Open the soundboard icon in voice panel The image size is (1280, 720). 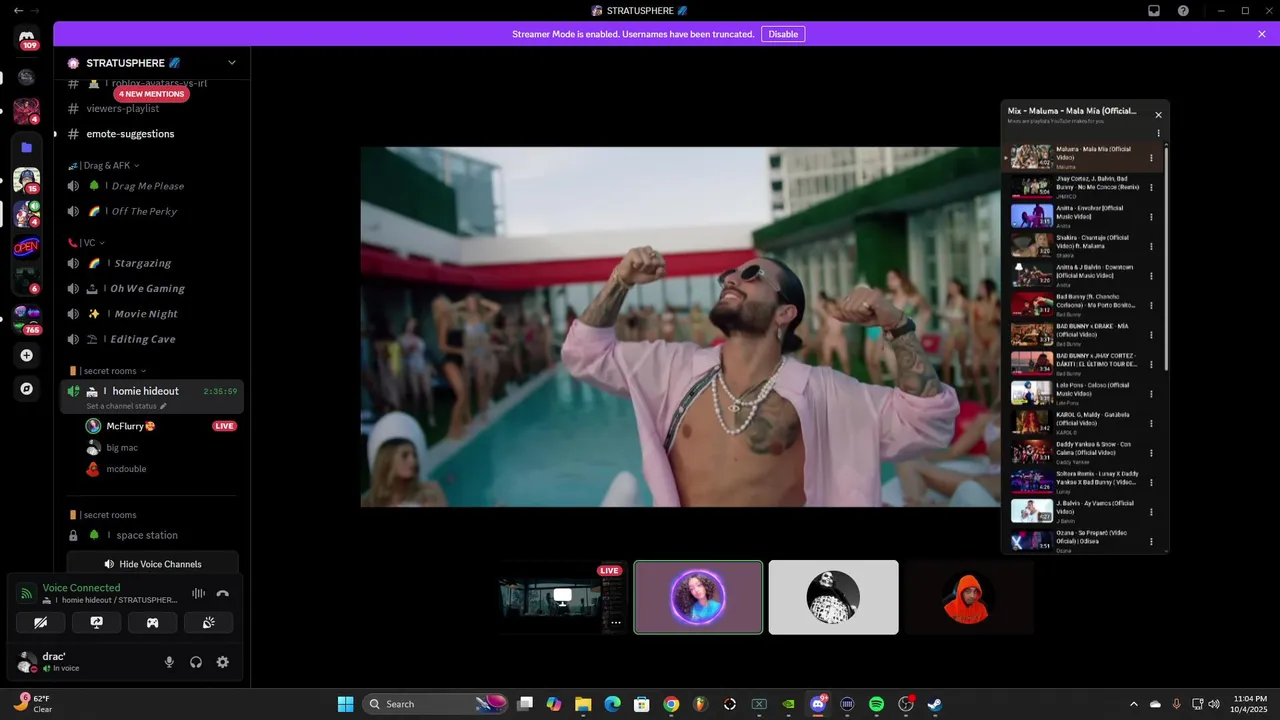click(209, 622)
